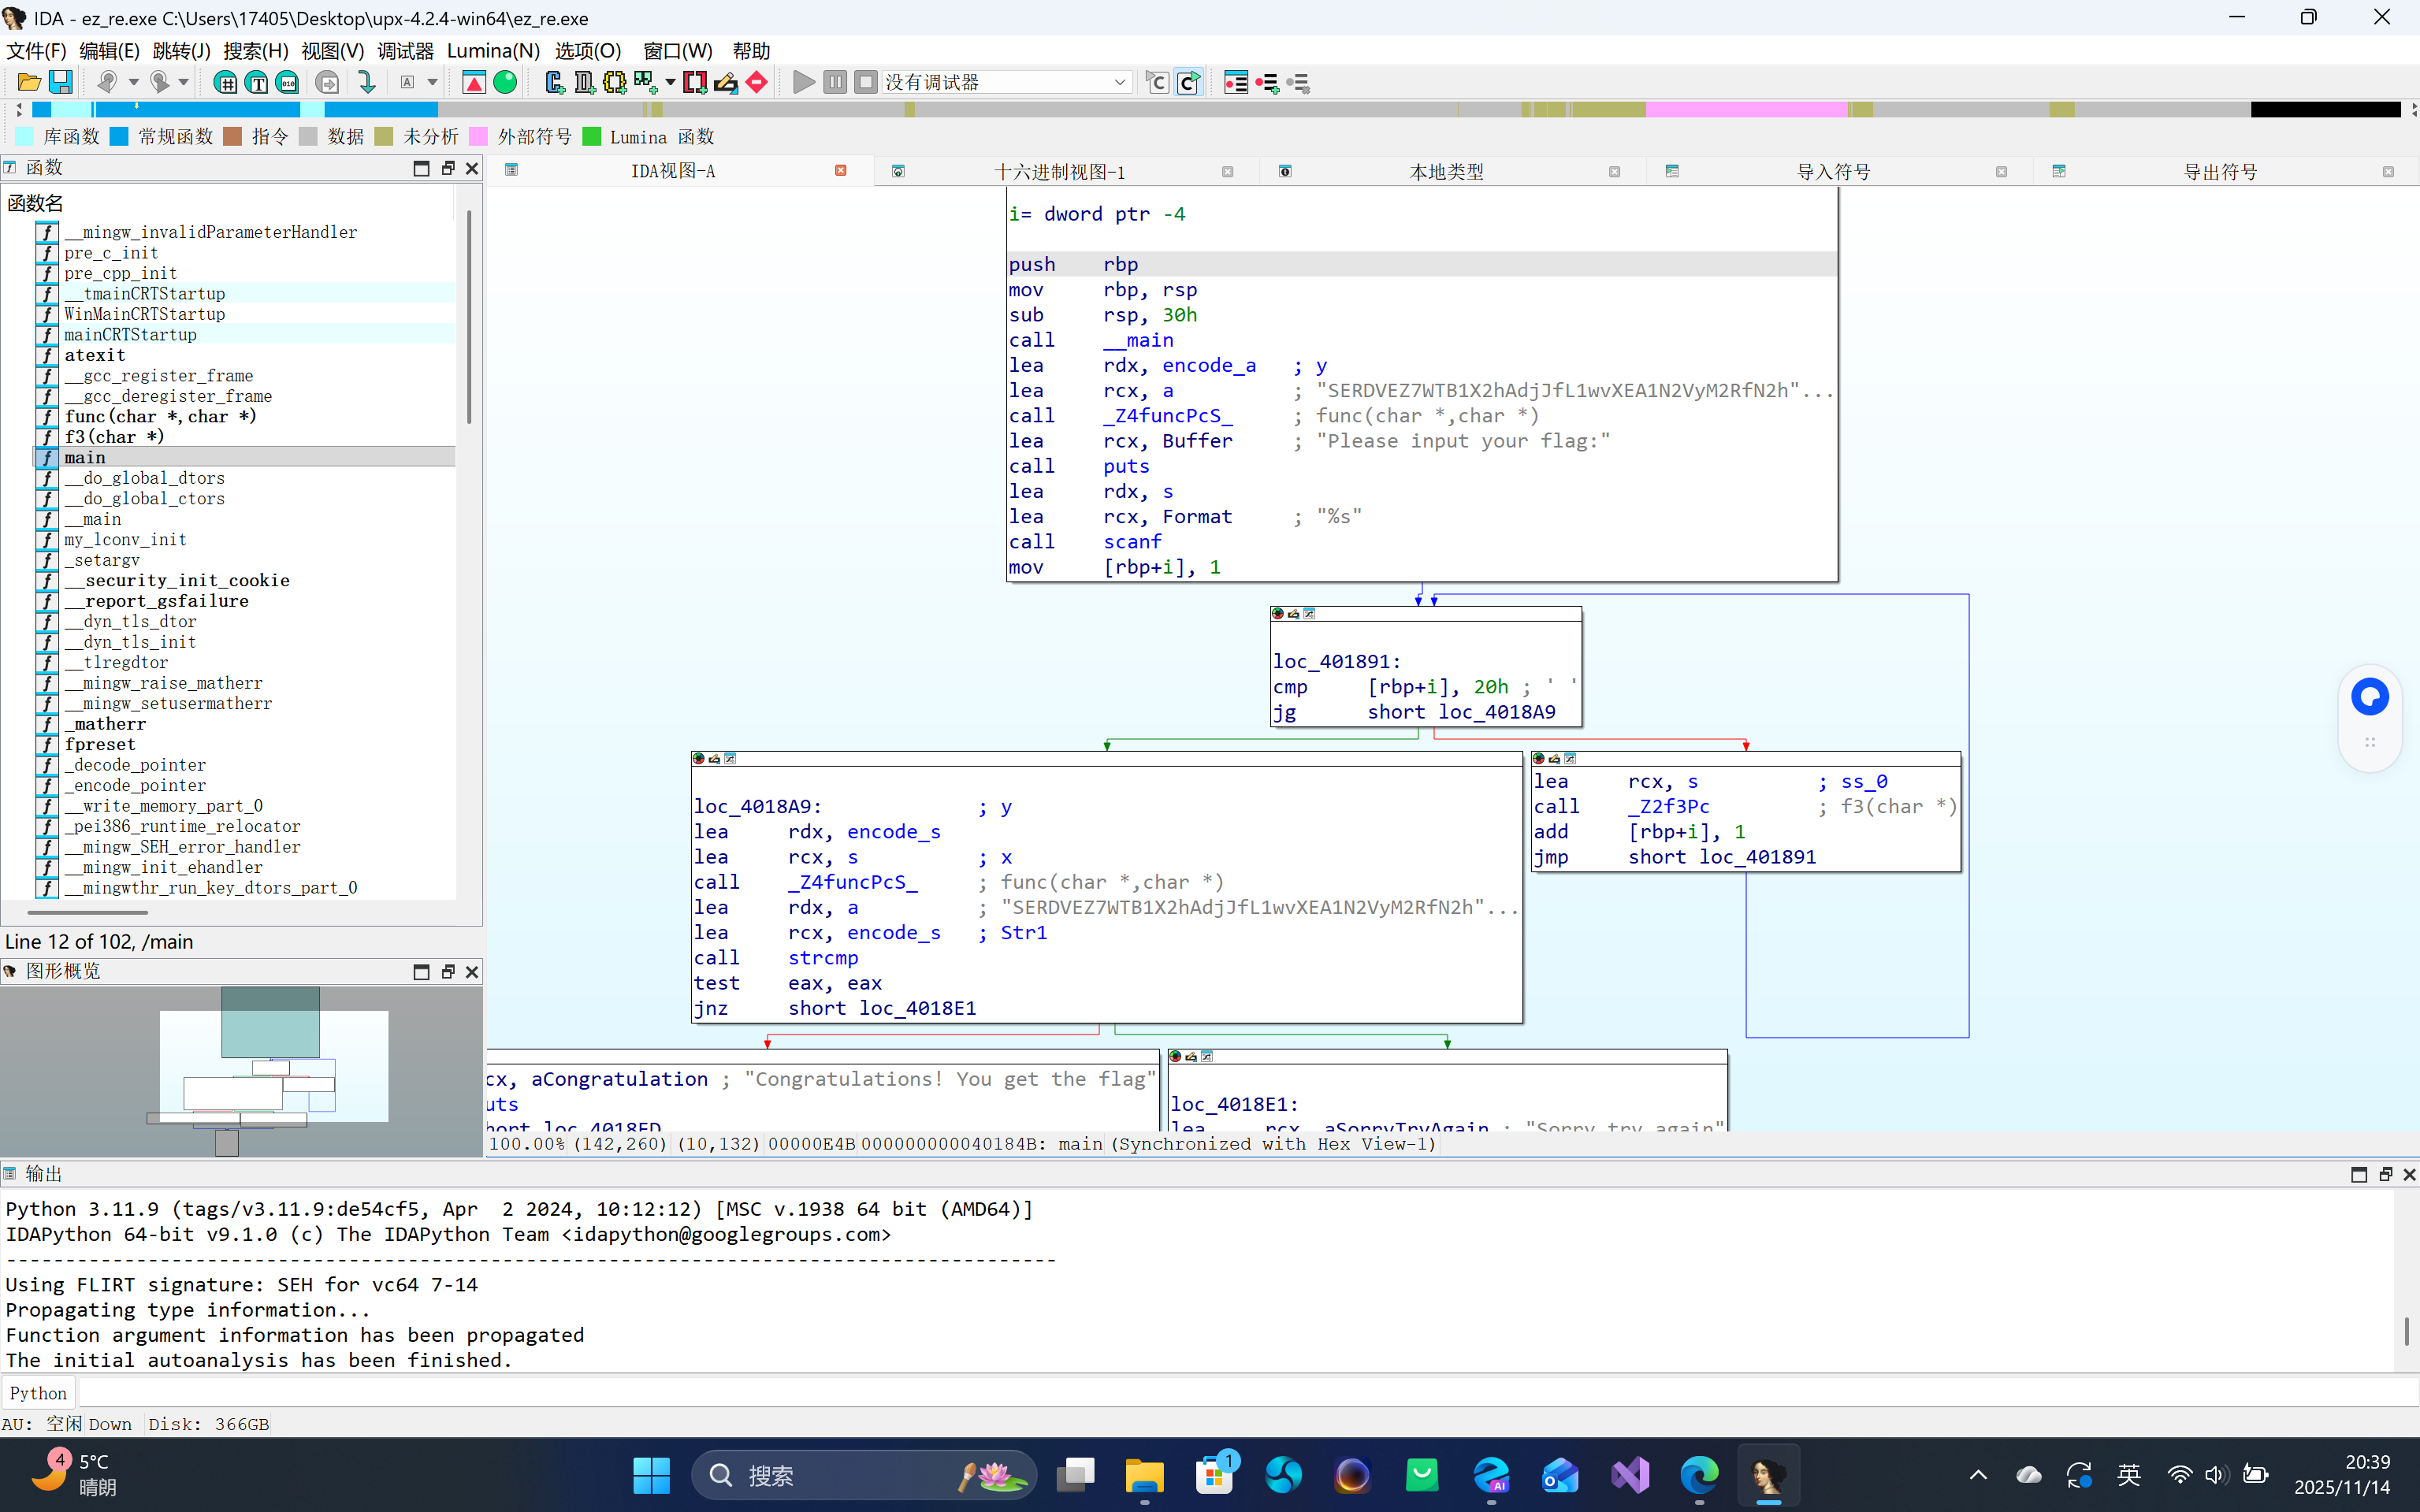
Task: Click the open file folder icon
Action: [29, 82]
